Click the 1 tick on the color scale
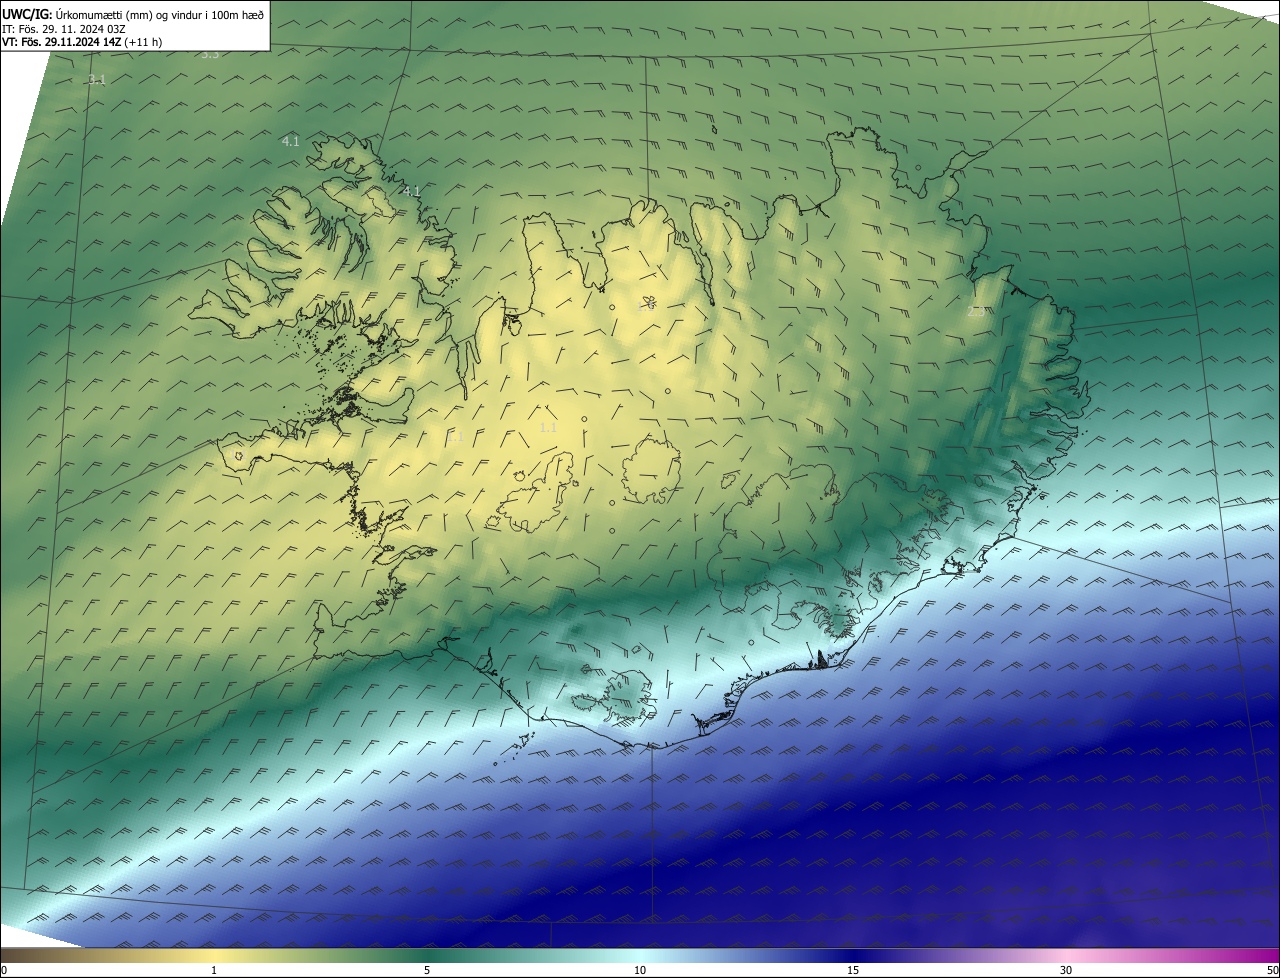The height and width of the screenshot is (978, 1280). pyautogui.click(x=214, y=970)
